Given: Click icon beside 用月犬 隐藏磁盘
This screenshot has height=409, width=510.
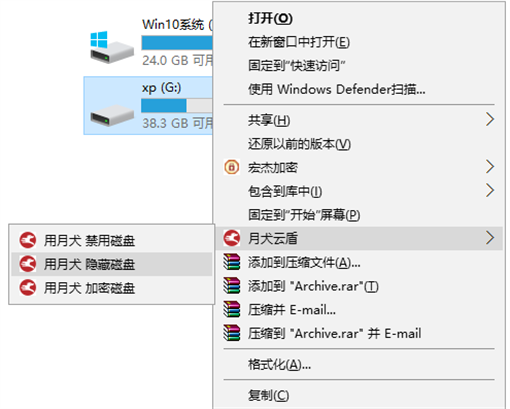Looking at the screenshot, I should 27,264.
